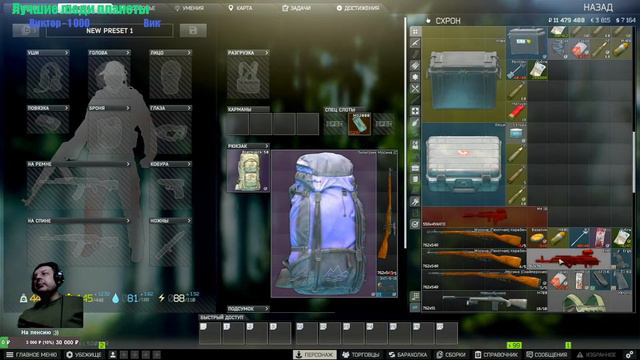The image size is (640, 360).
Task: Switch to the ДОСТИЖЕНИЯ top tab
Action: coord(358,8)
